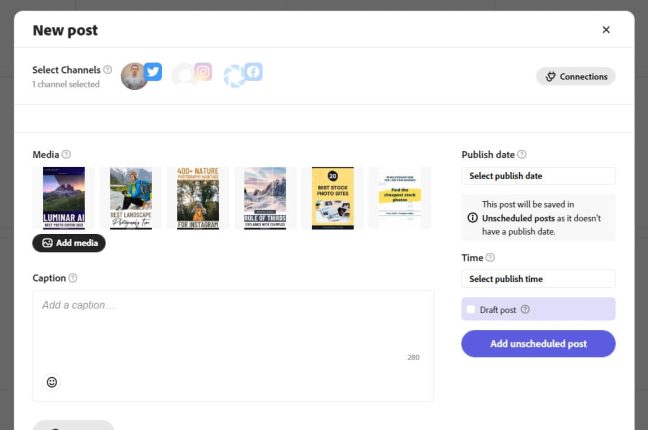Open help icon next to Time
The height and width of the screenshot is (430, 648).
(490, 257)
